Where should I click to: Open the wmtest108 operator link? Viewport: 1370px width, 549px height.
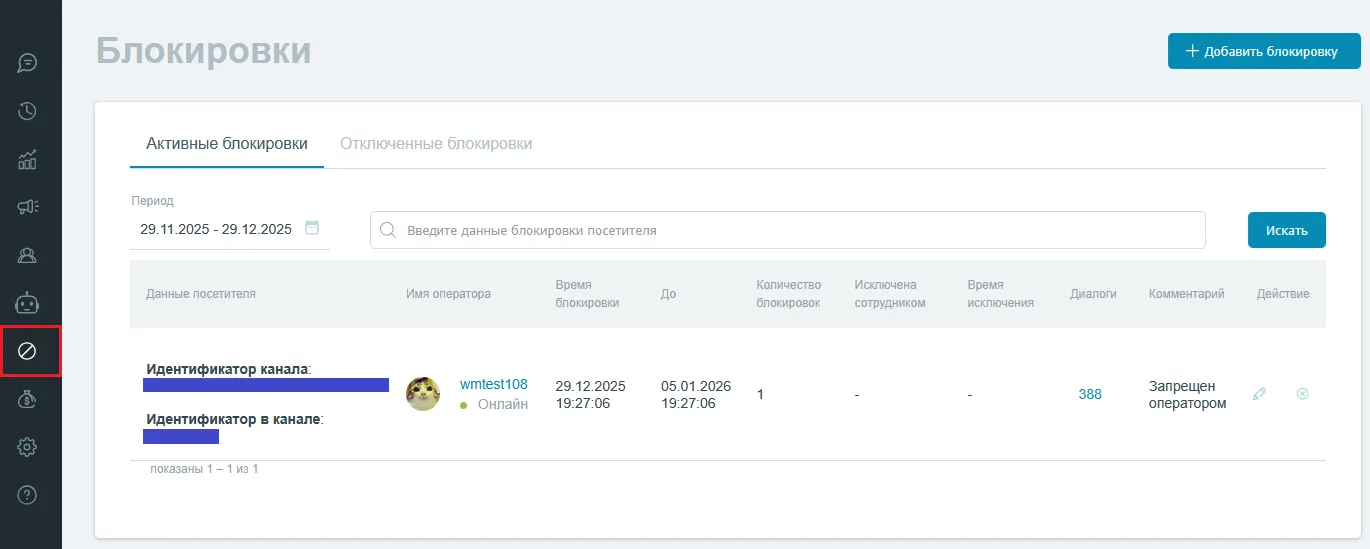[x=493, y=385]
